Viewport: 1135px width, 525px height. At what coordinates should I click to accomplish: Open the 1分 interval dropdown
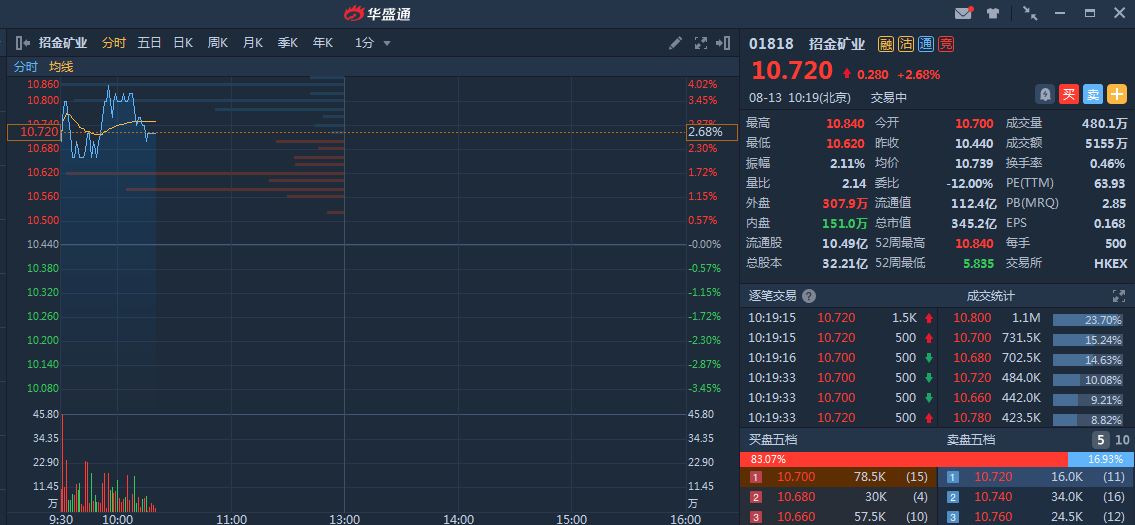(373, 43)
